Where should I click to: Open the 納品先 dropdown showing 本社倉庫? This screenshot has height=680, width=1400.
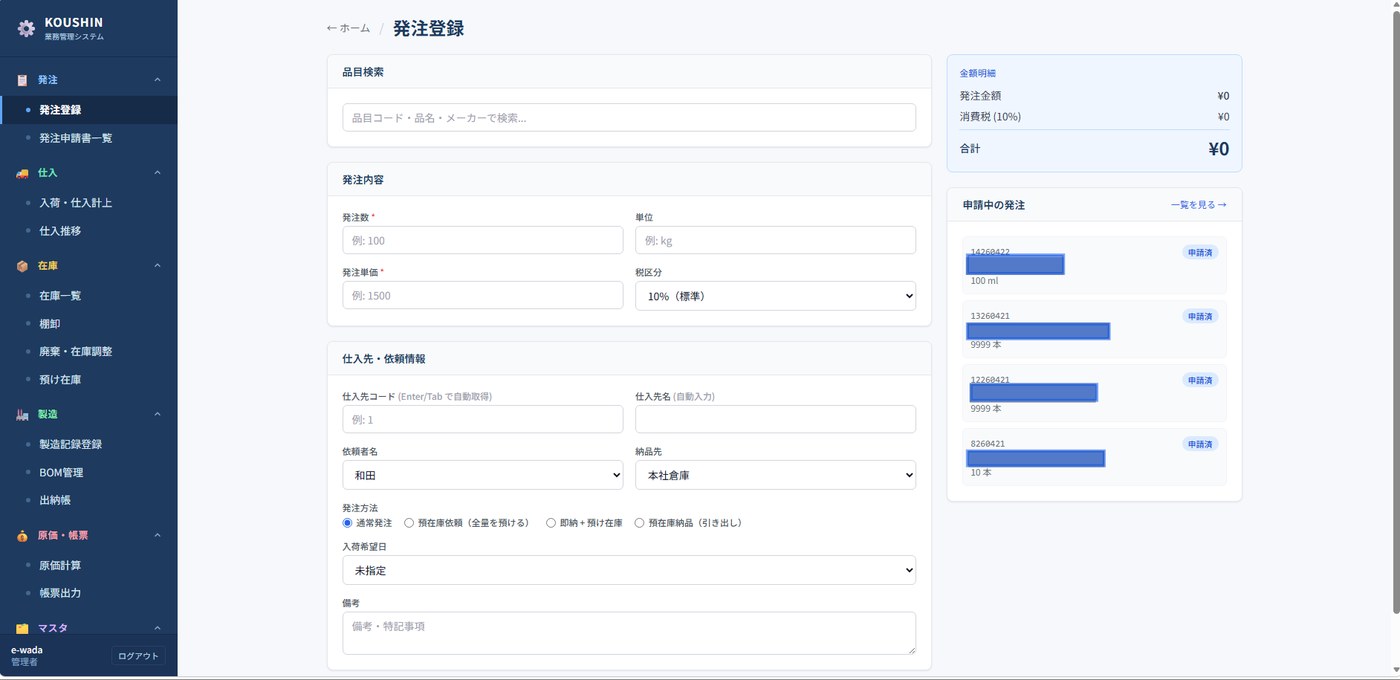click(x=775, y=475)
